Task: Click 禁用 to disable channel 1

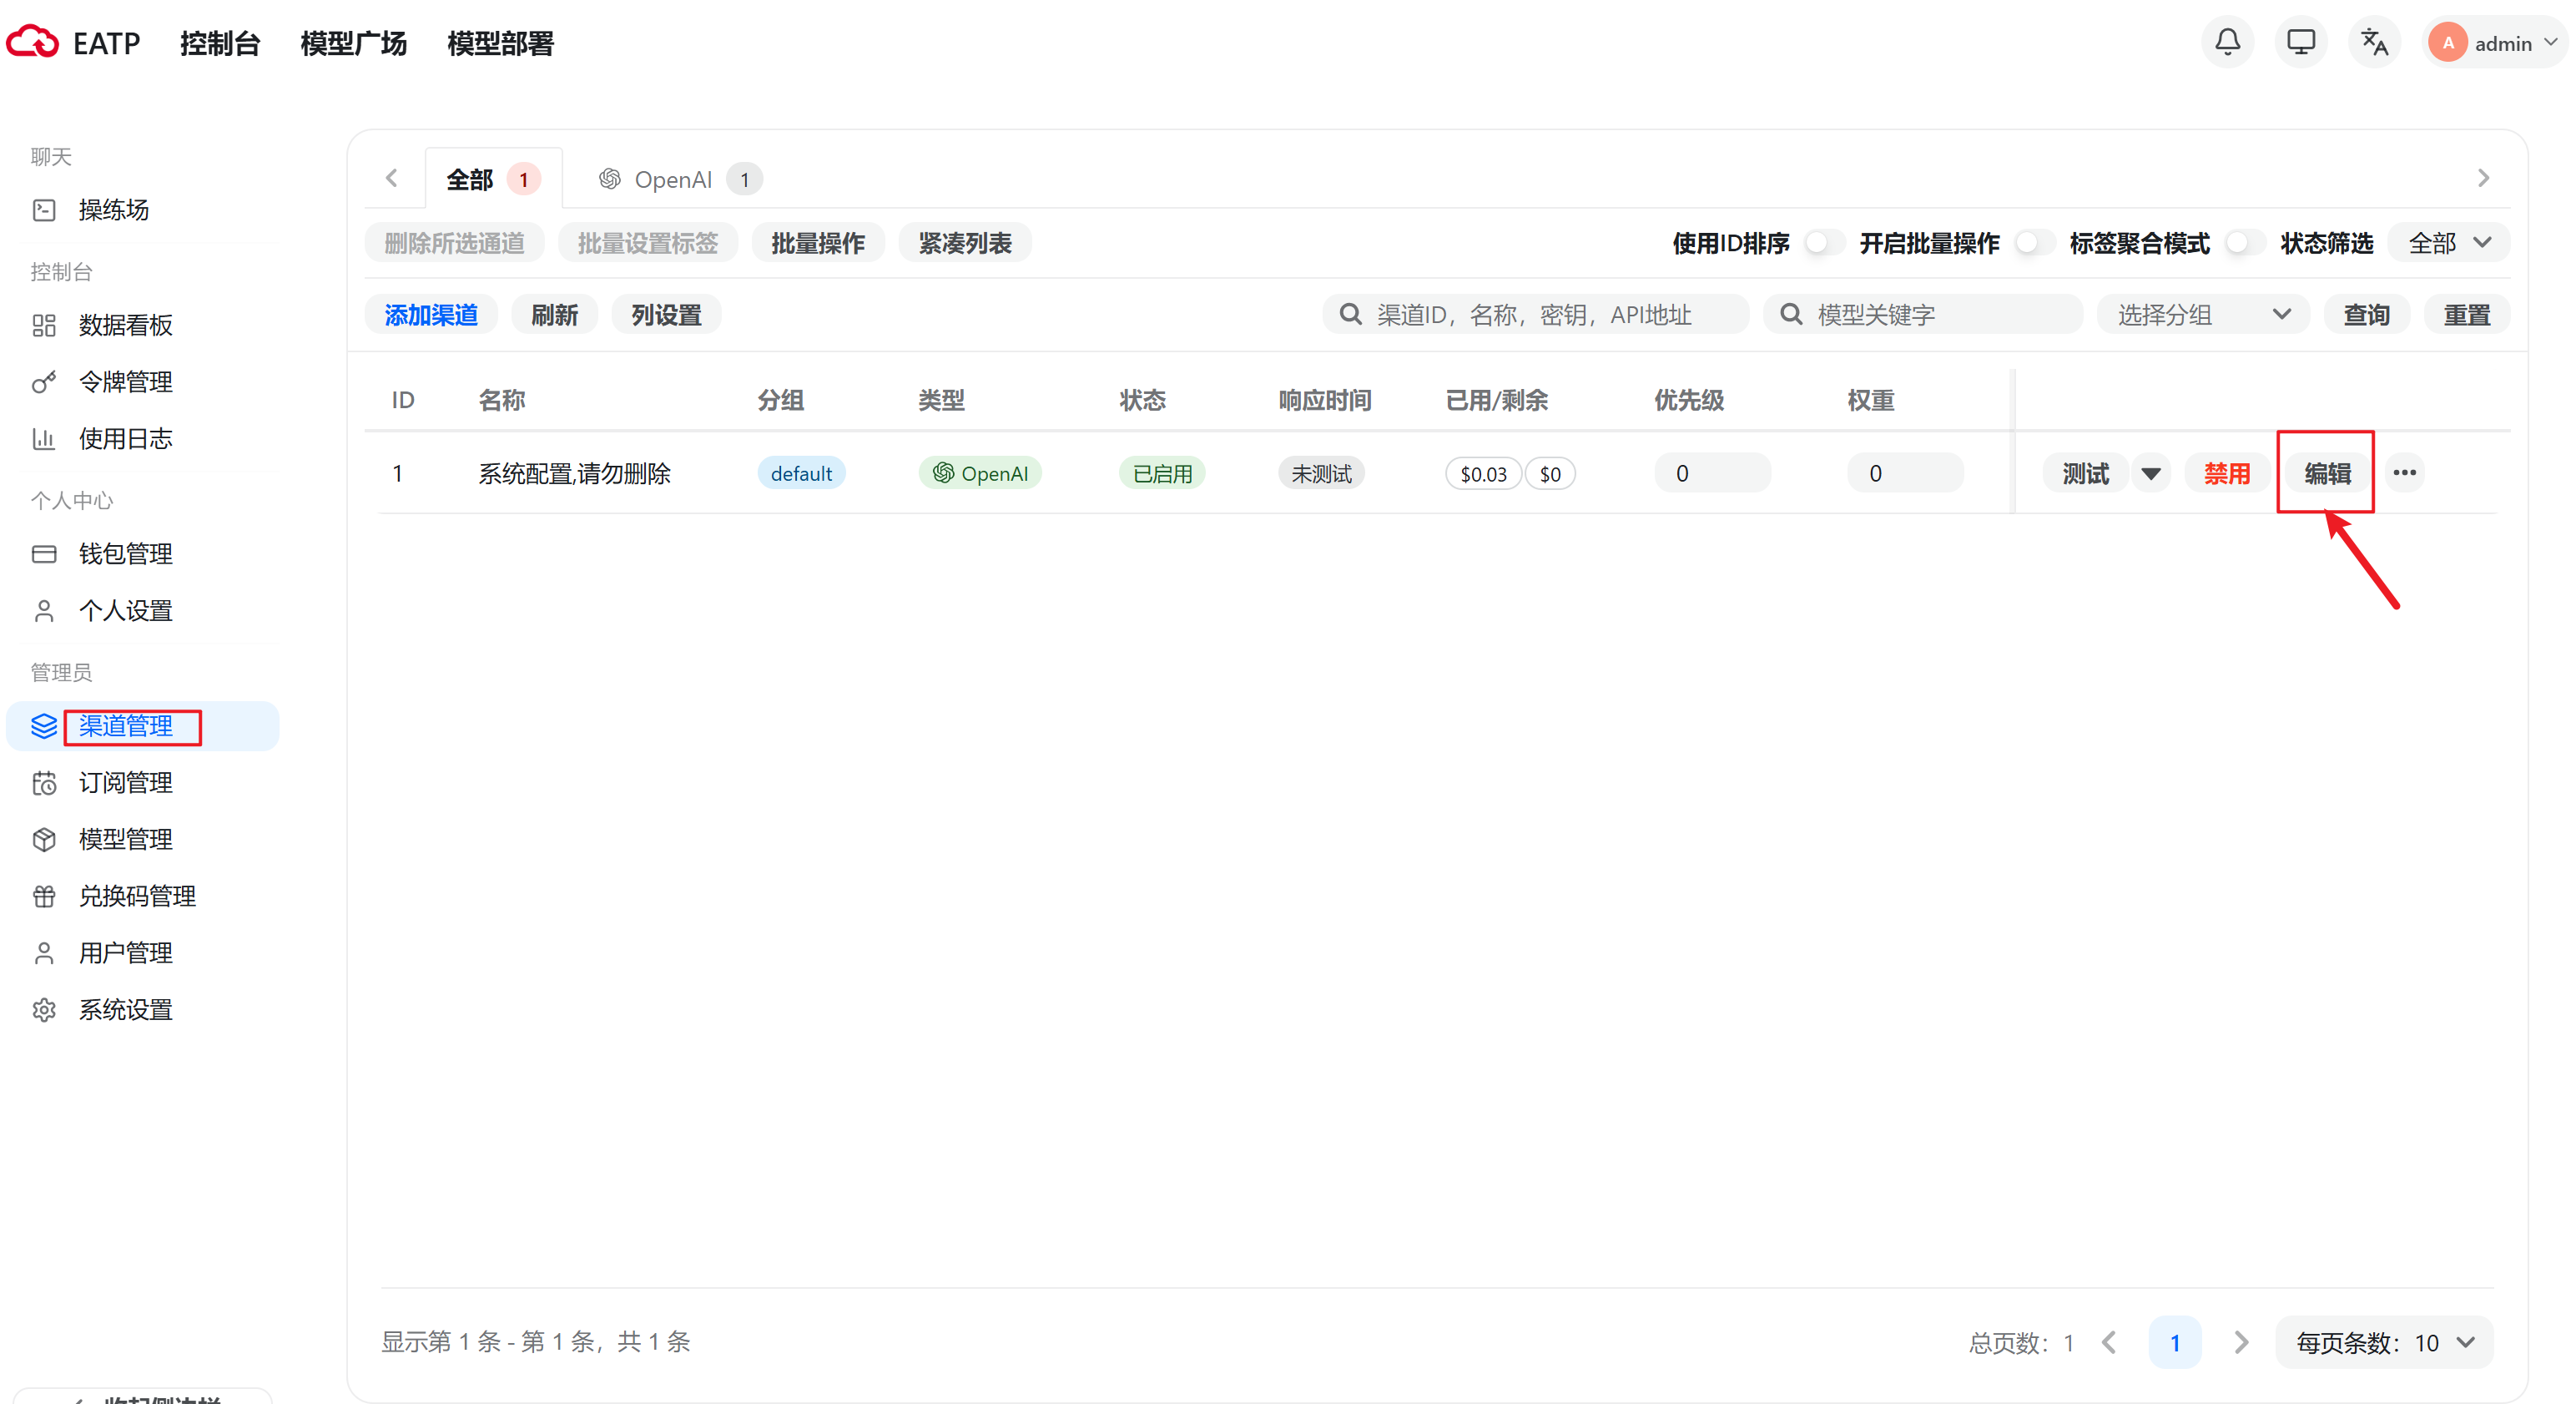Action: click(x=2227, y=473)
